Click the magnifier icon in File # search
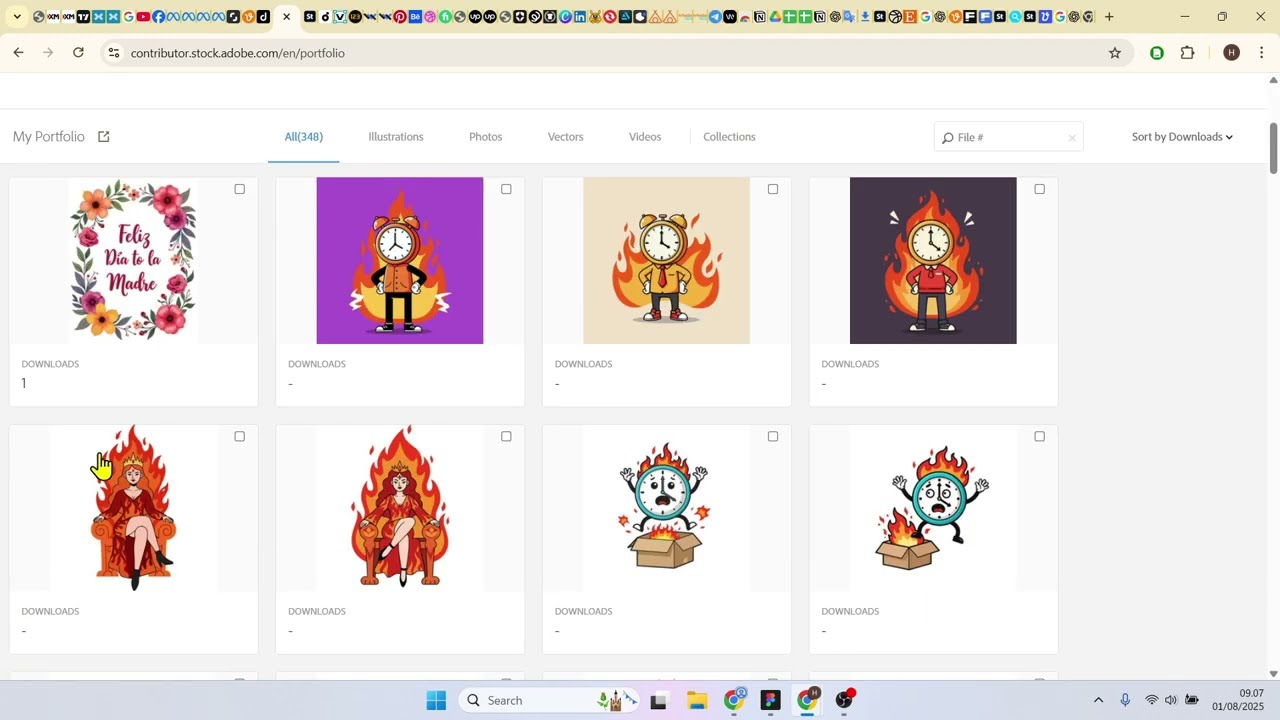The height and width of the screenshot is (720, 1280). click(x=947, y=138)
